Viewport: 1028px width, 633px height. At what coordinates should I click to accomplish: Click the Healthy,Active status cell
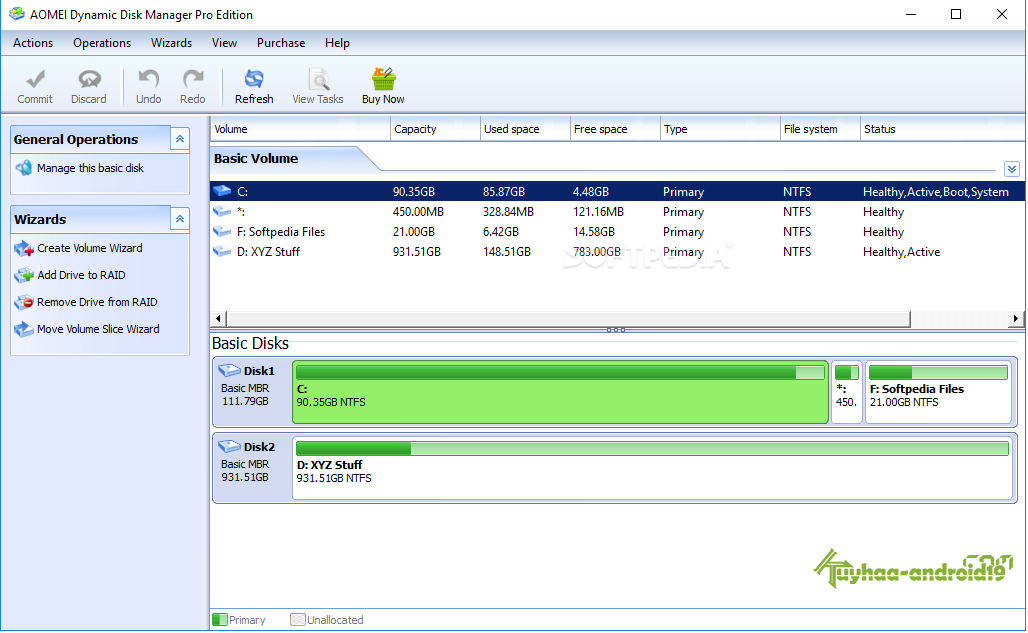(901, 252)
